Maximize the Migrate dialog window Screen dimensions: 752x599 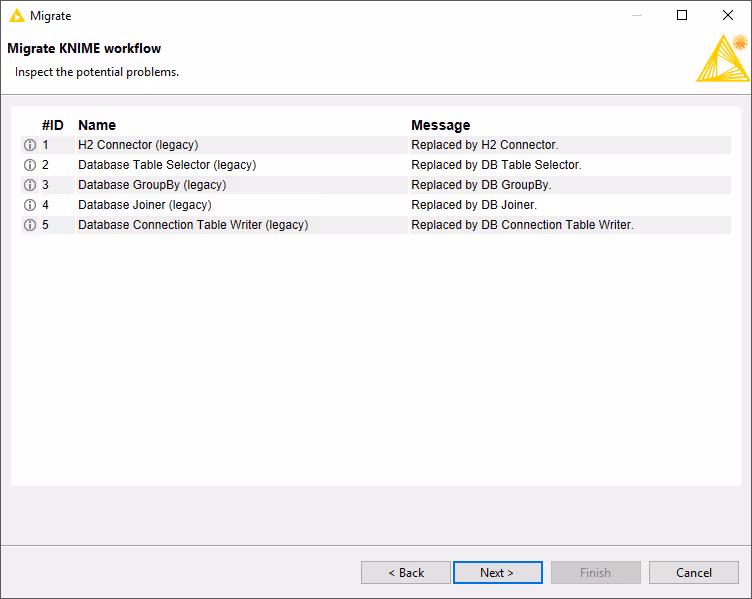click(682, 16)
